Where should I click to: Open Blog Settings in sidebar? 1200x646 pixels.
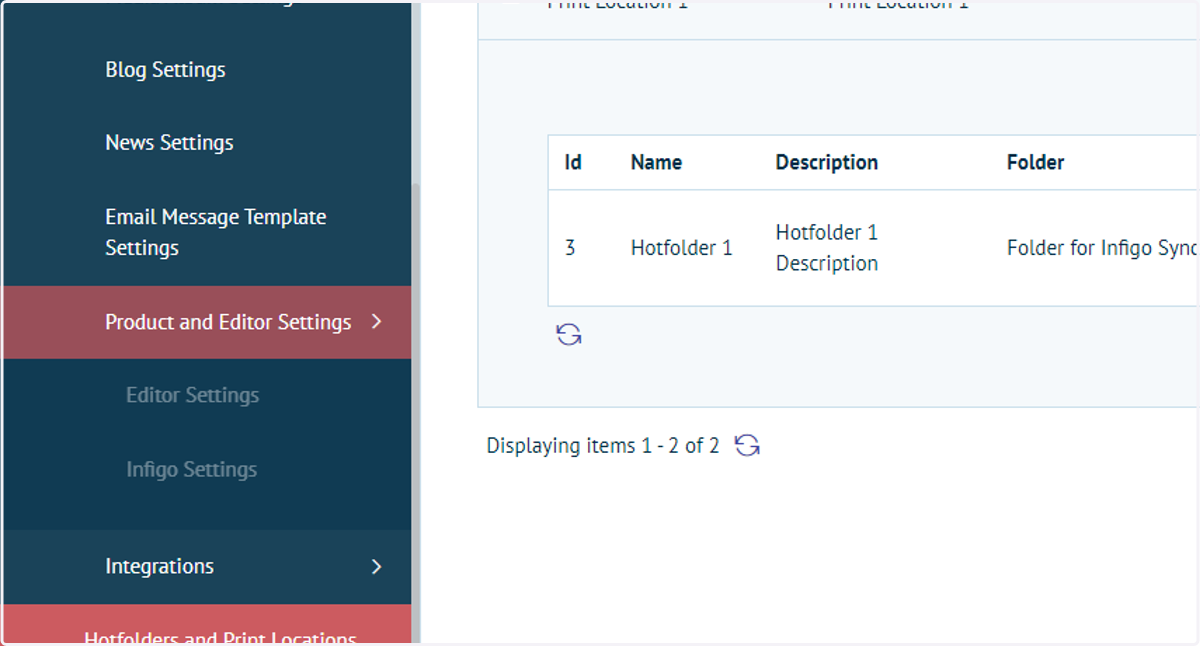(x=165, y=70)
